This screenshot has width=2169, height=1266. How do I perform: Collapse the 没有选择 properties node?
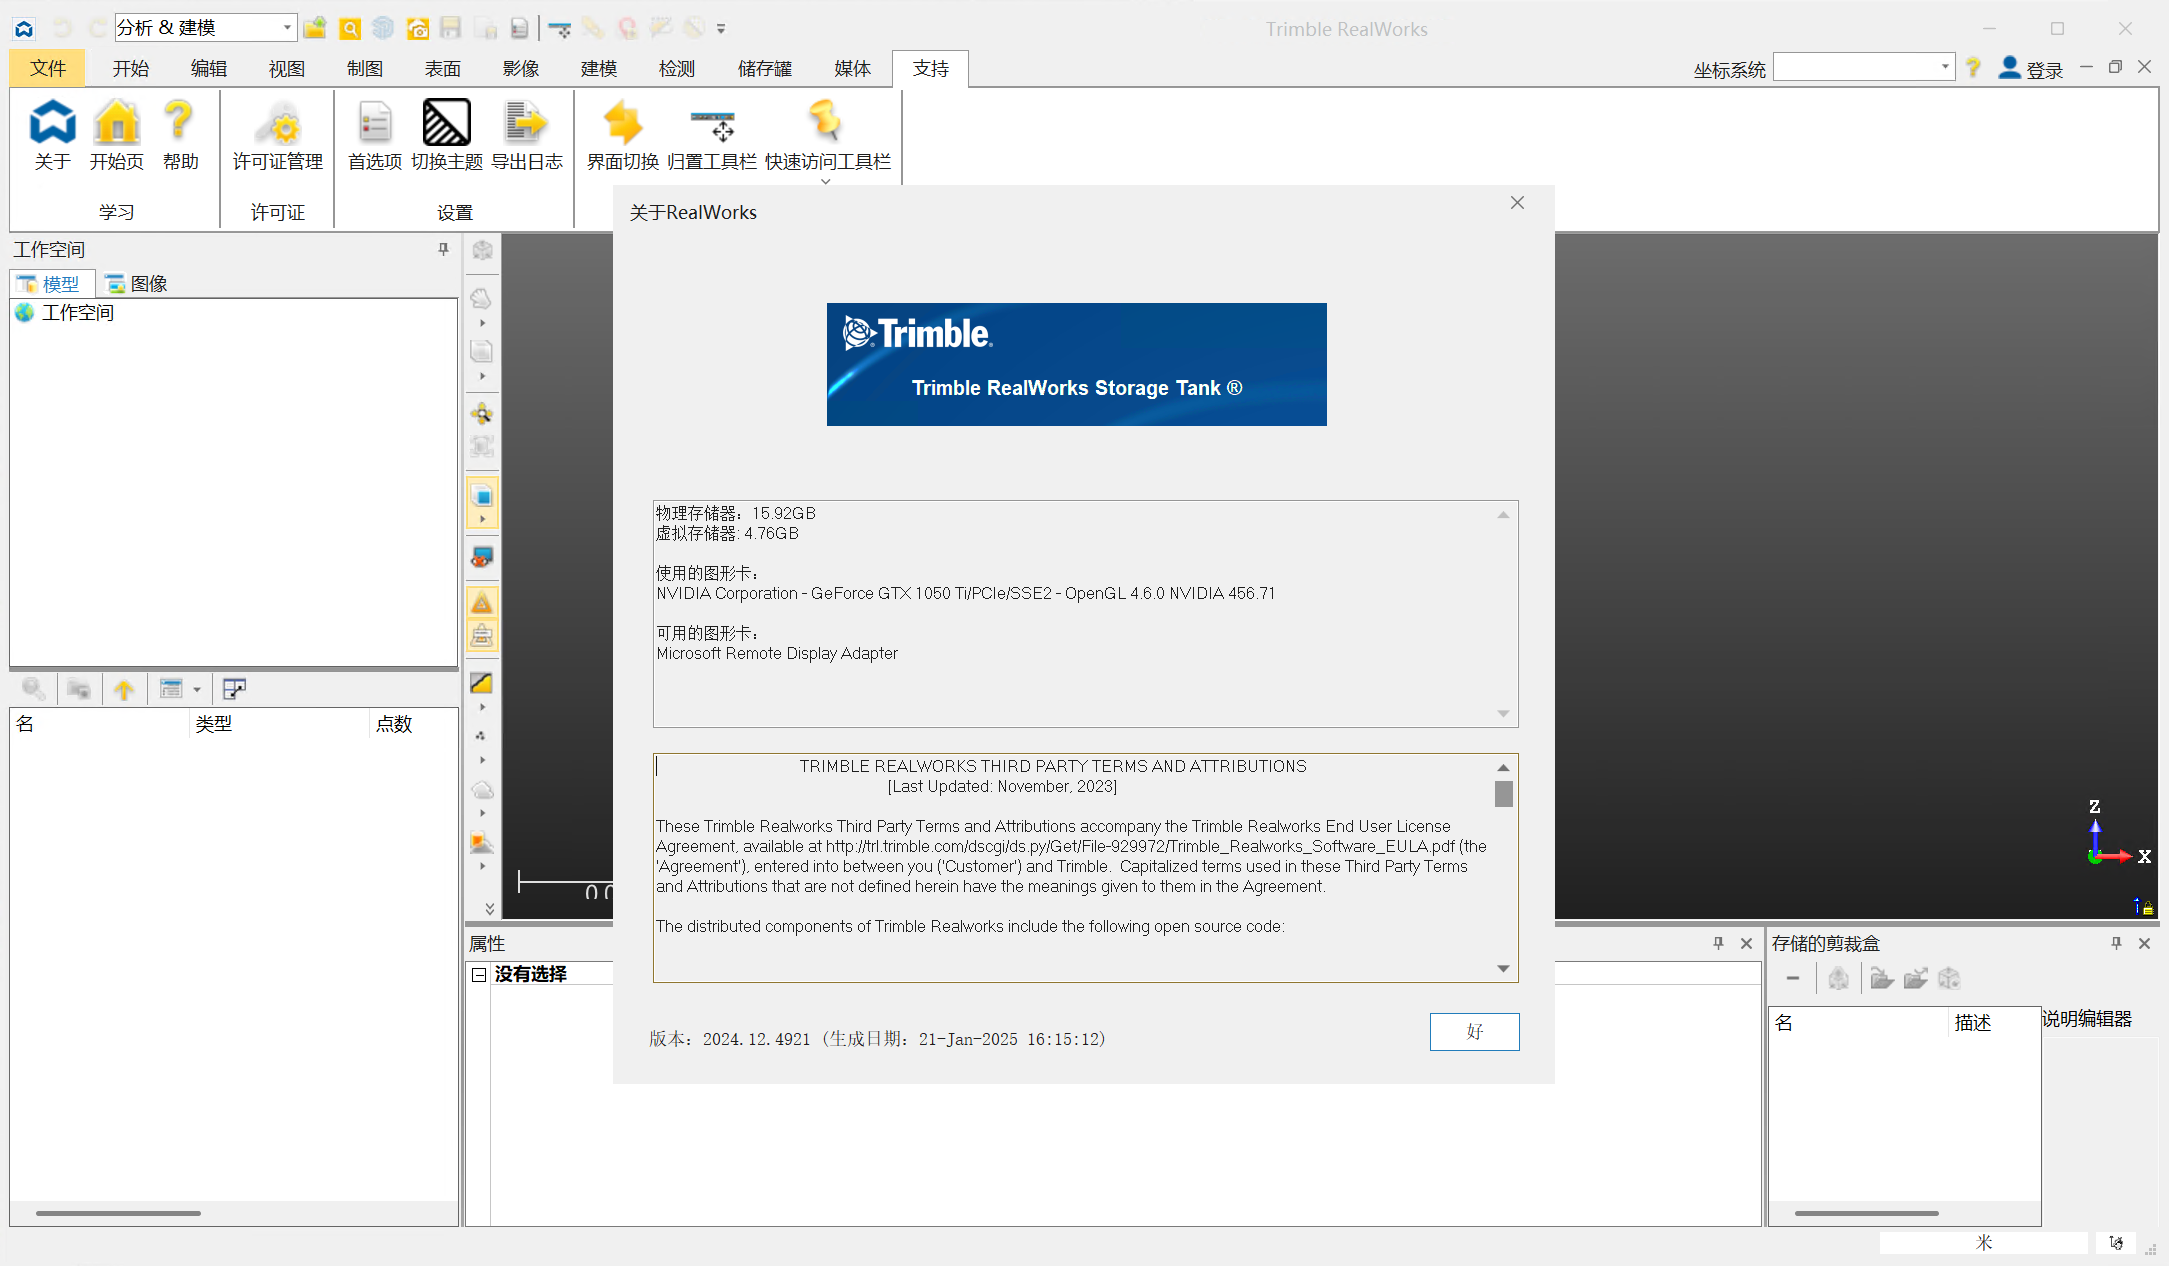479,974
